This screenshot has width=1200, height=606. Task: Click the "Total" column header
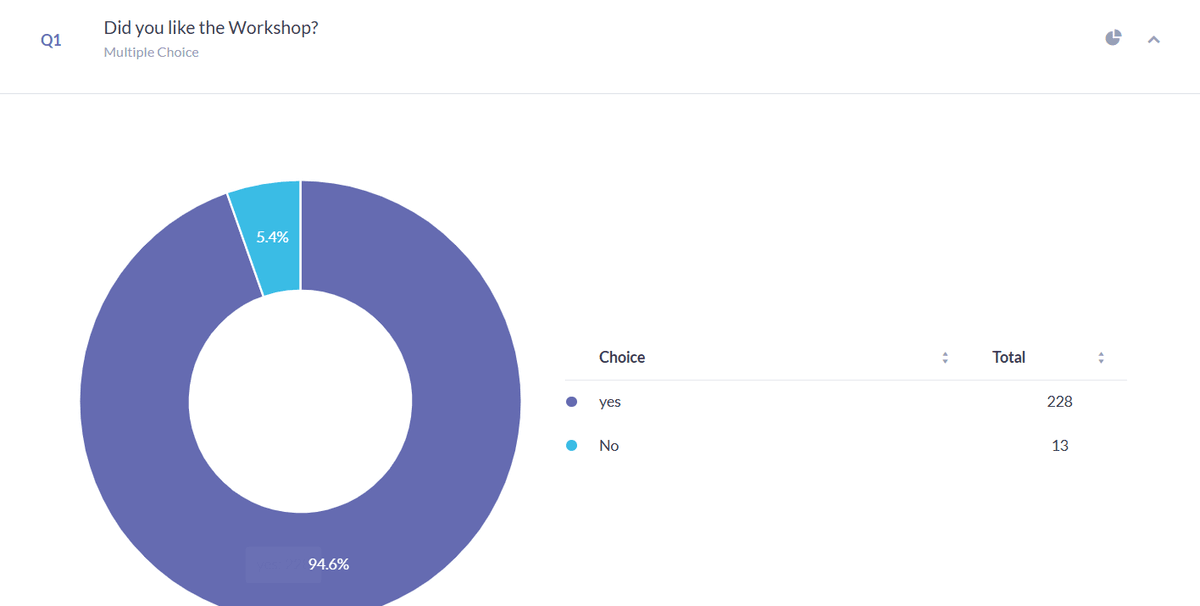tap(1008, 357)
